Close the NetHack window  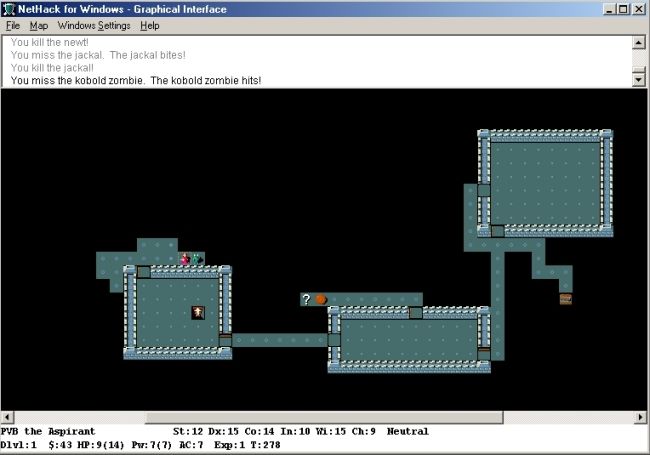coord(639,9)
